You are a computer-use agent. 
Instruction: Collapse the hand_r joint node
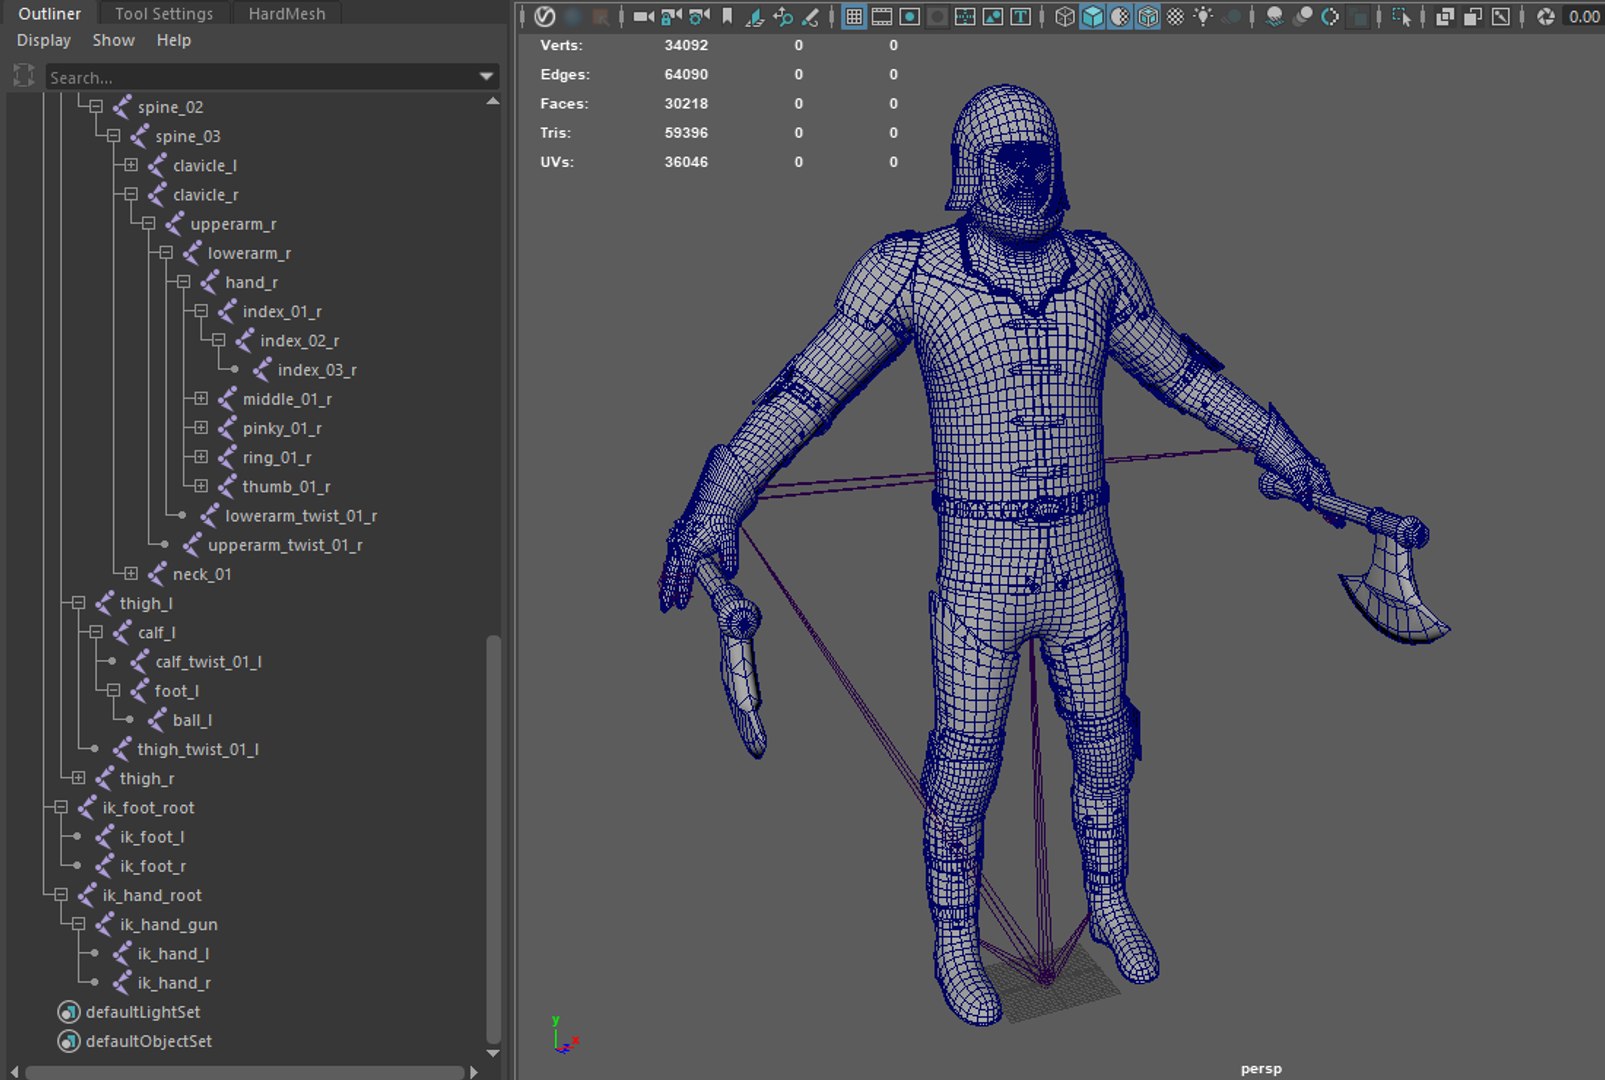point(183,281)
